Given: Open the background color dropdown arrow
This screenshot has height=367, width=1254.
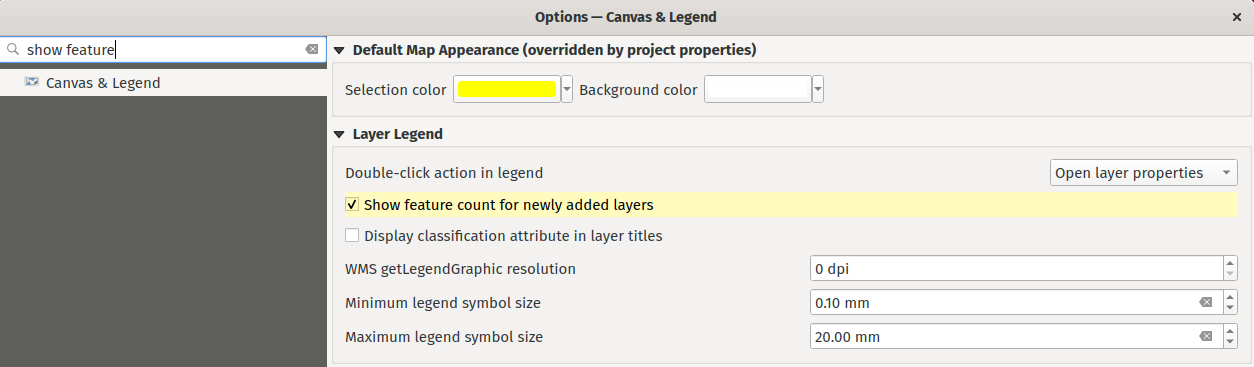Looking at the screenshot, I should click(x=818, y=90).
